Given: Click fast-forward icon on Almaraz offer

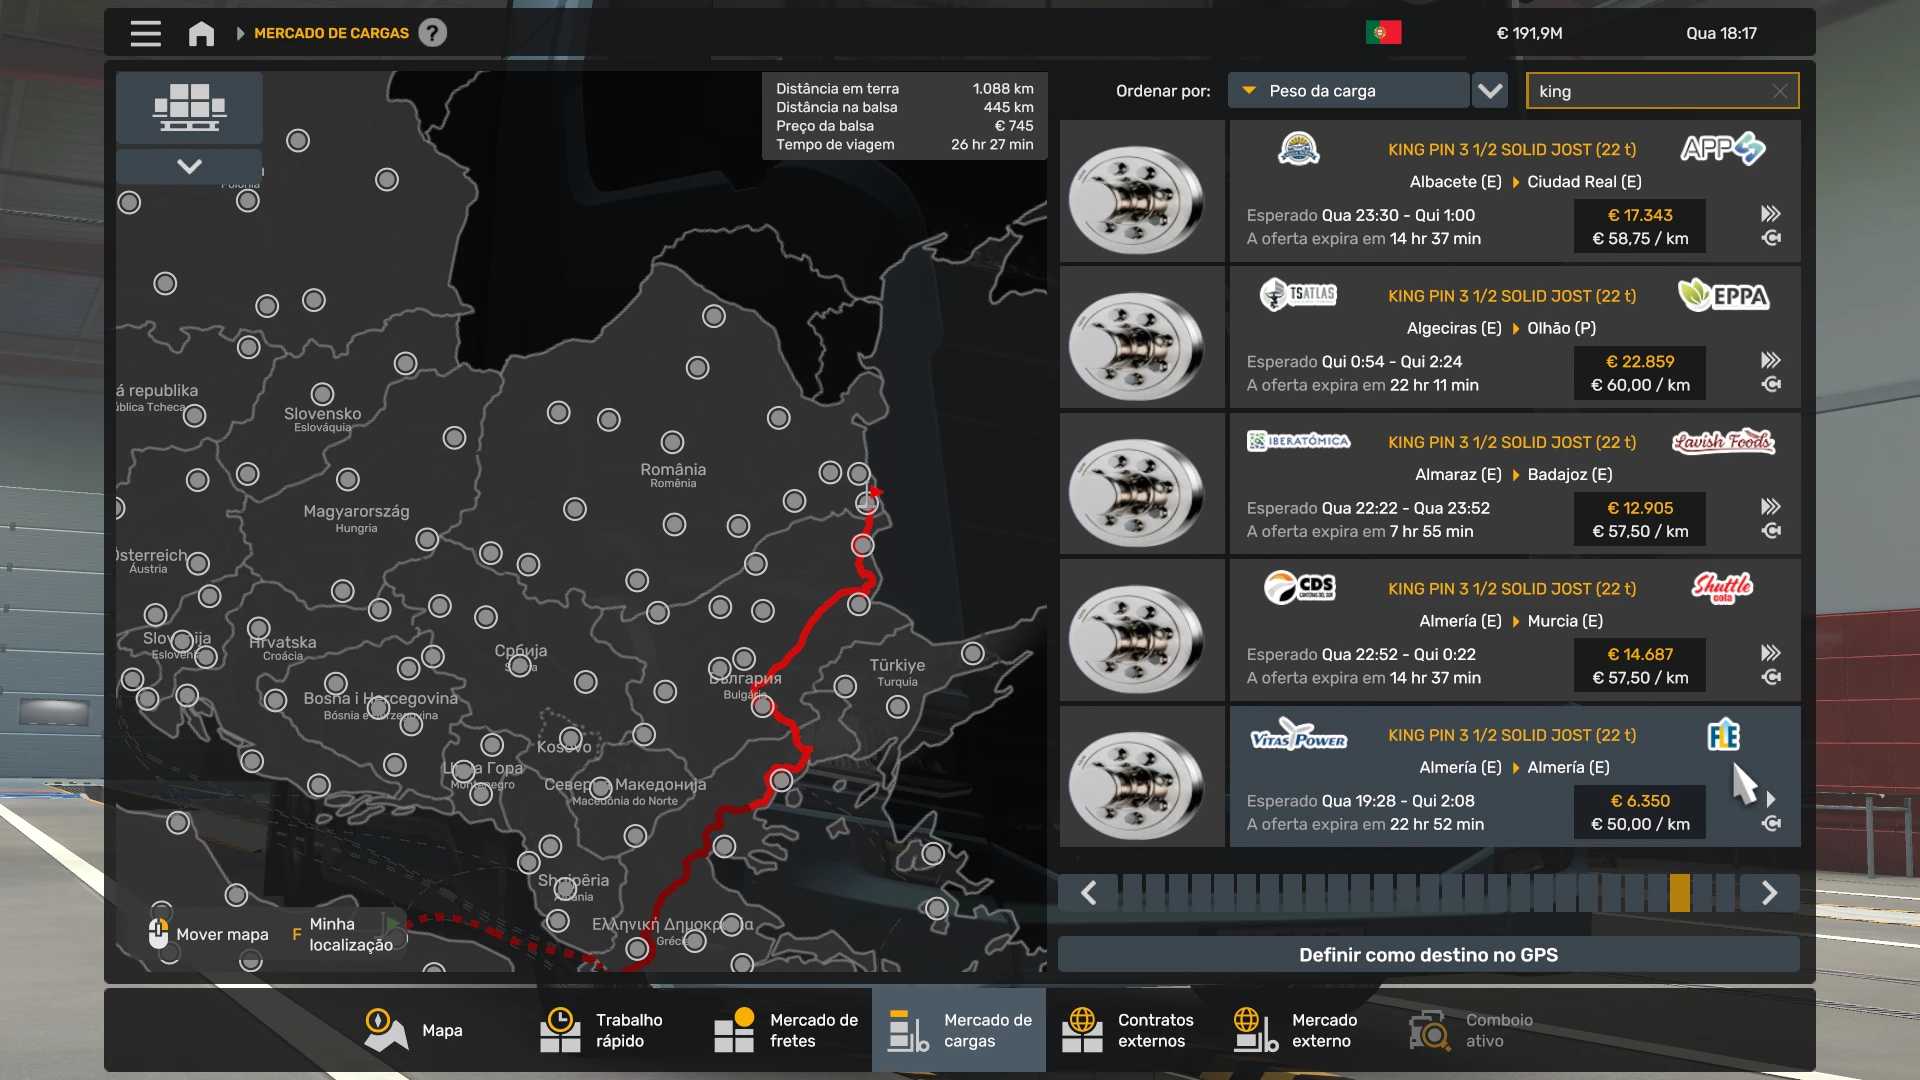Looking at the screenshot, I should (1770, 506).
